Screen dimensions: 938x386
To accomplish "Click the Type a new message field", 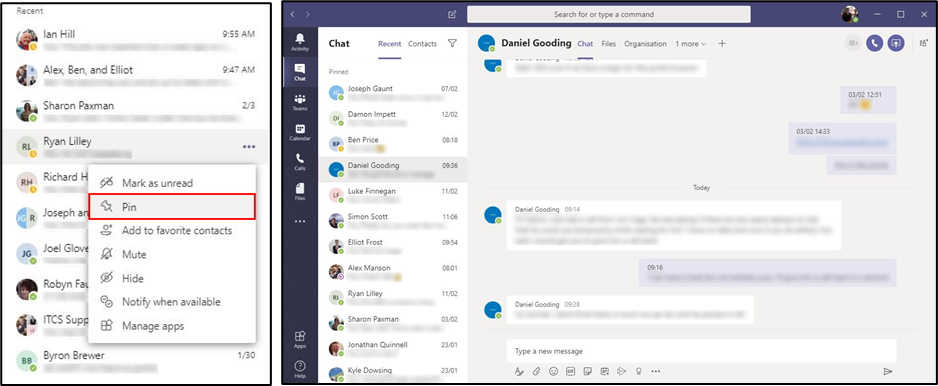I will point(701,351).
